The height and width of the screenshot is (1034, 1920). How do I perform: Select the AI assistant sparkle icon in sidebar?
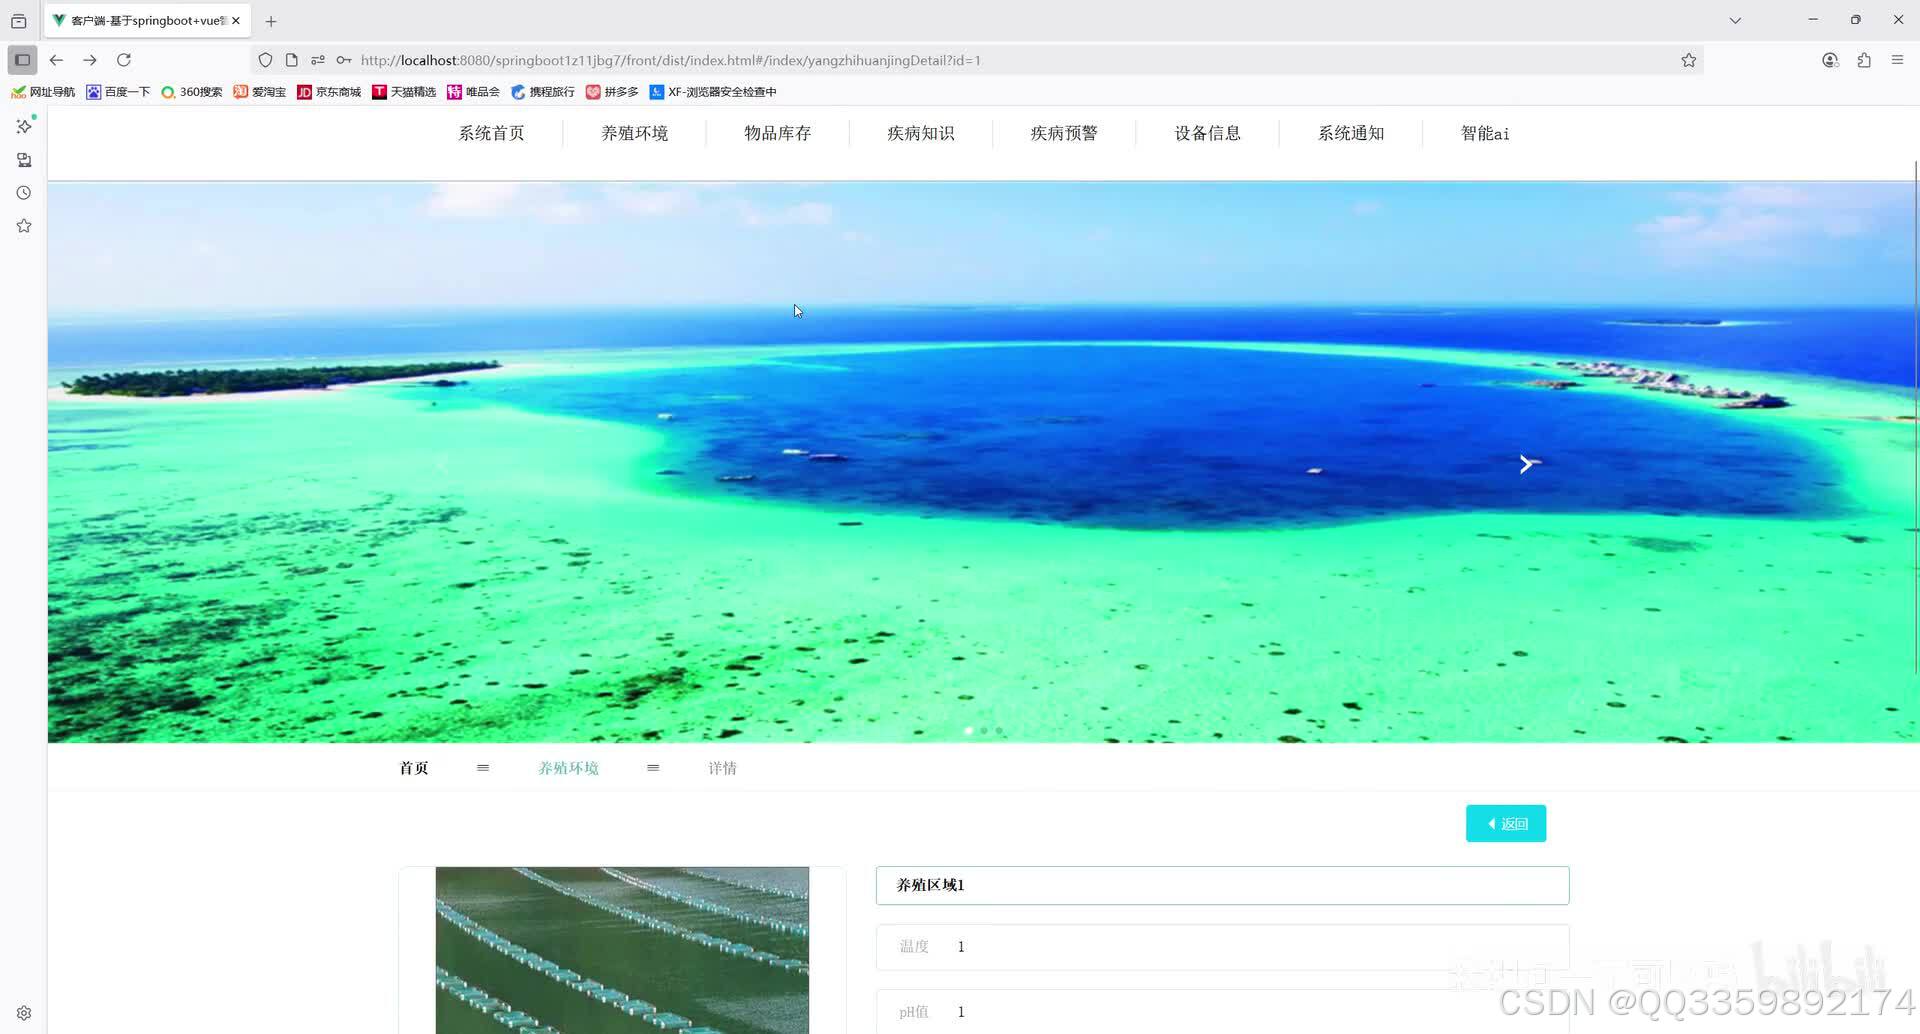[24, 127]
